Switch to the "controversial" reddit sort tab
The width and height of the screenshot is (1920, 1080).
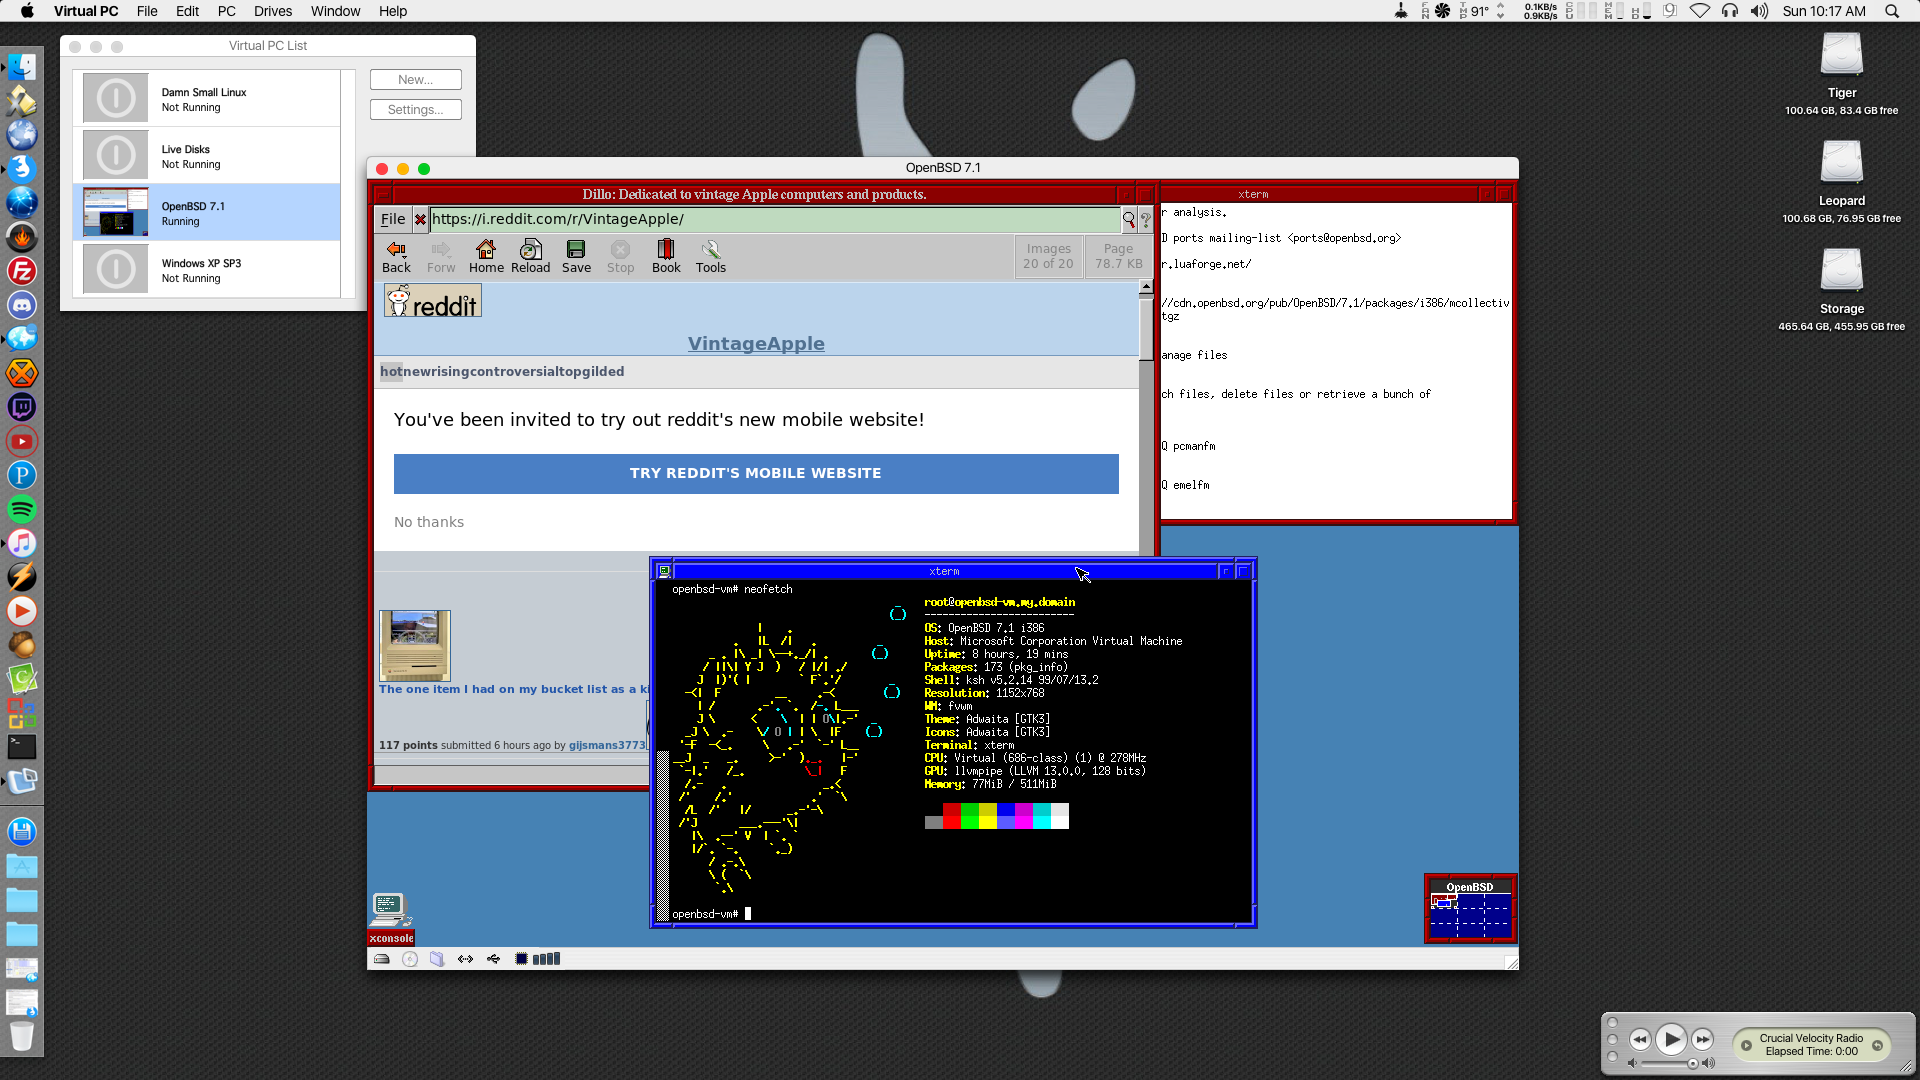click(x=496, y=371)
